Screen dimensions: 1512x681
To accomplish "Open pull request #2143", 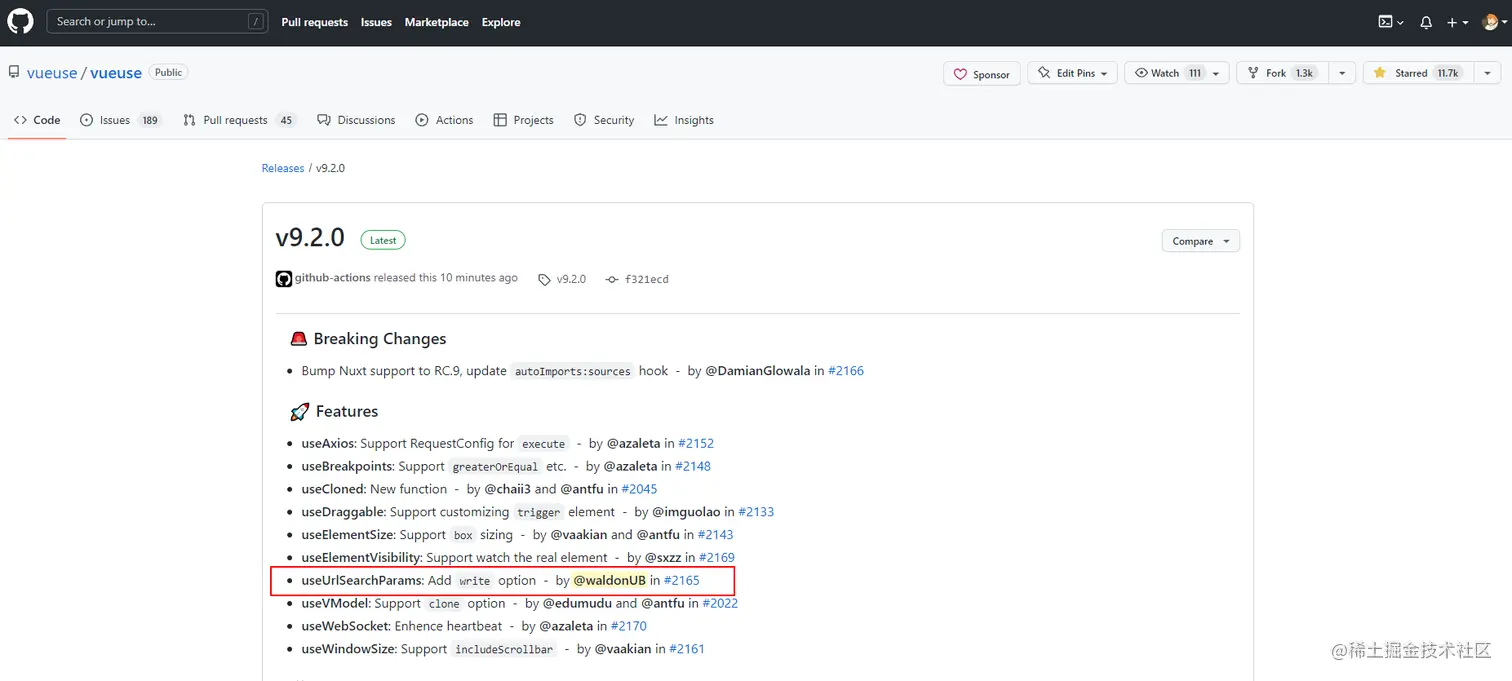I will pyautogui.click(x=716, y=535).
